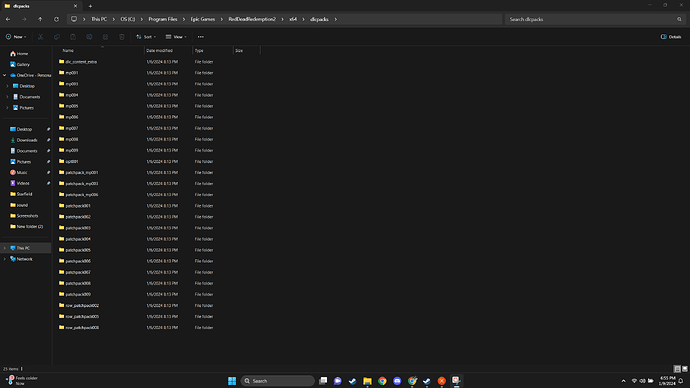Viewport: 690px width, 388px height.
Task: Toggle the Details pane
Action: click(x=671, y=37)
